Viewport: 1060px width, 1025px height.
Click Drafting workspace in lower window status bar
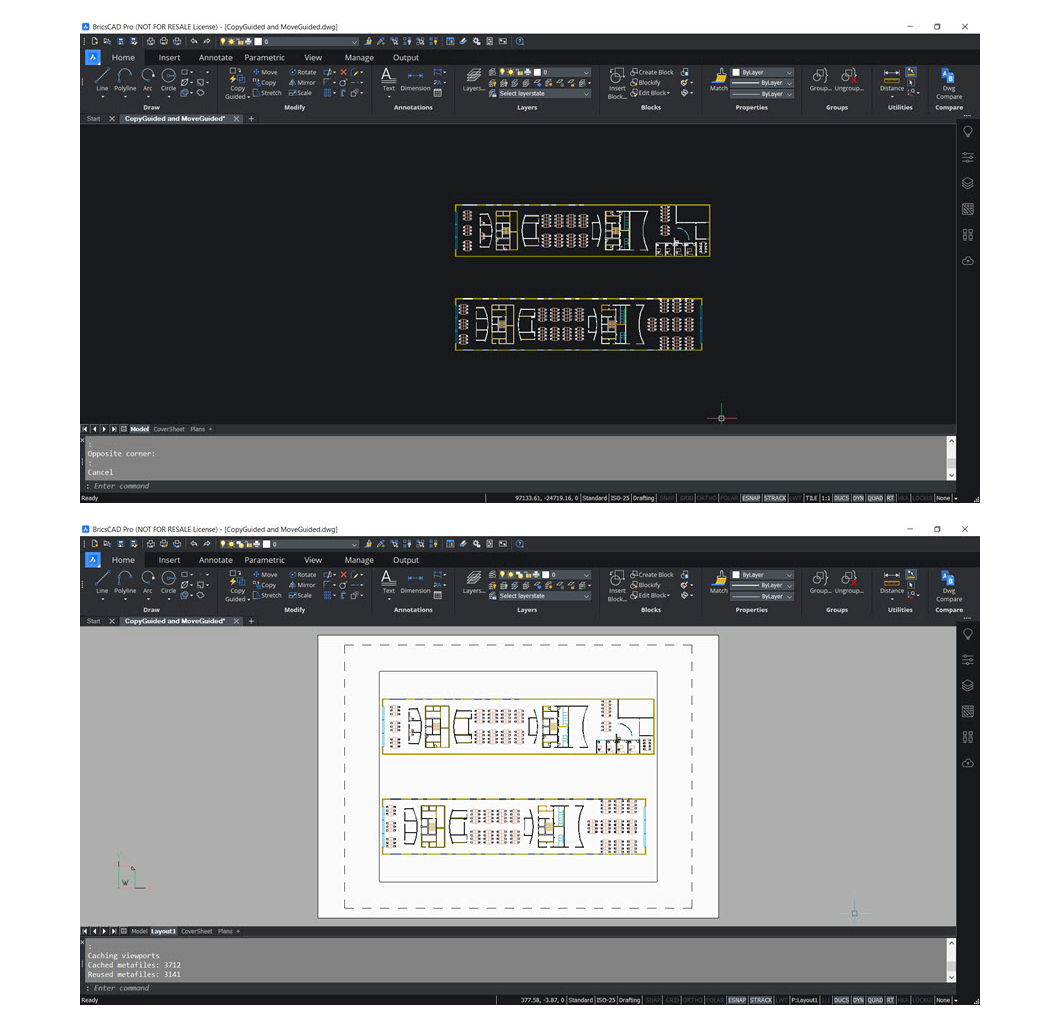[629, 1000]
